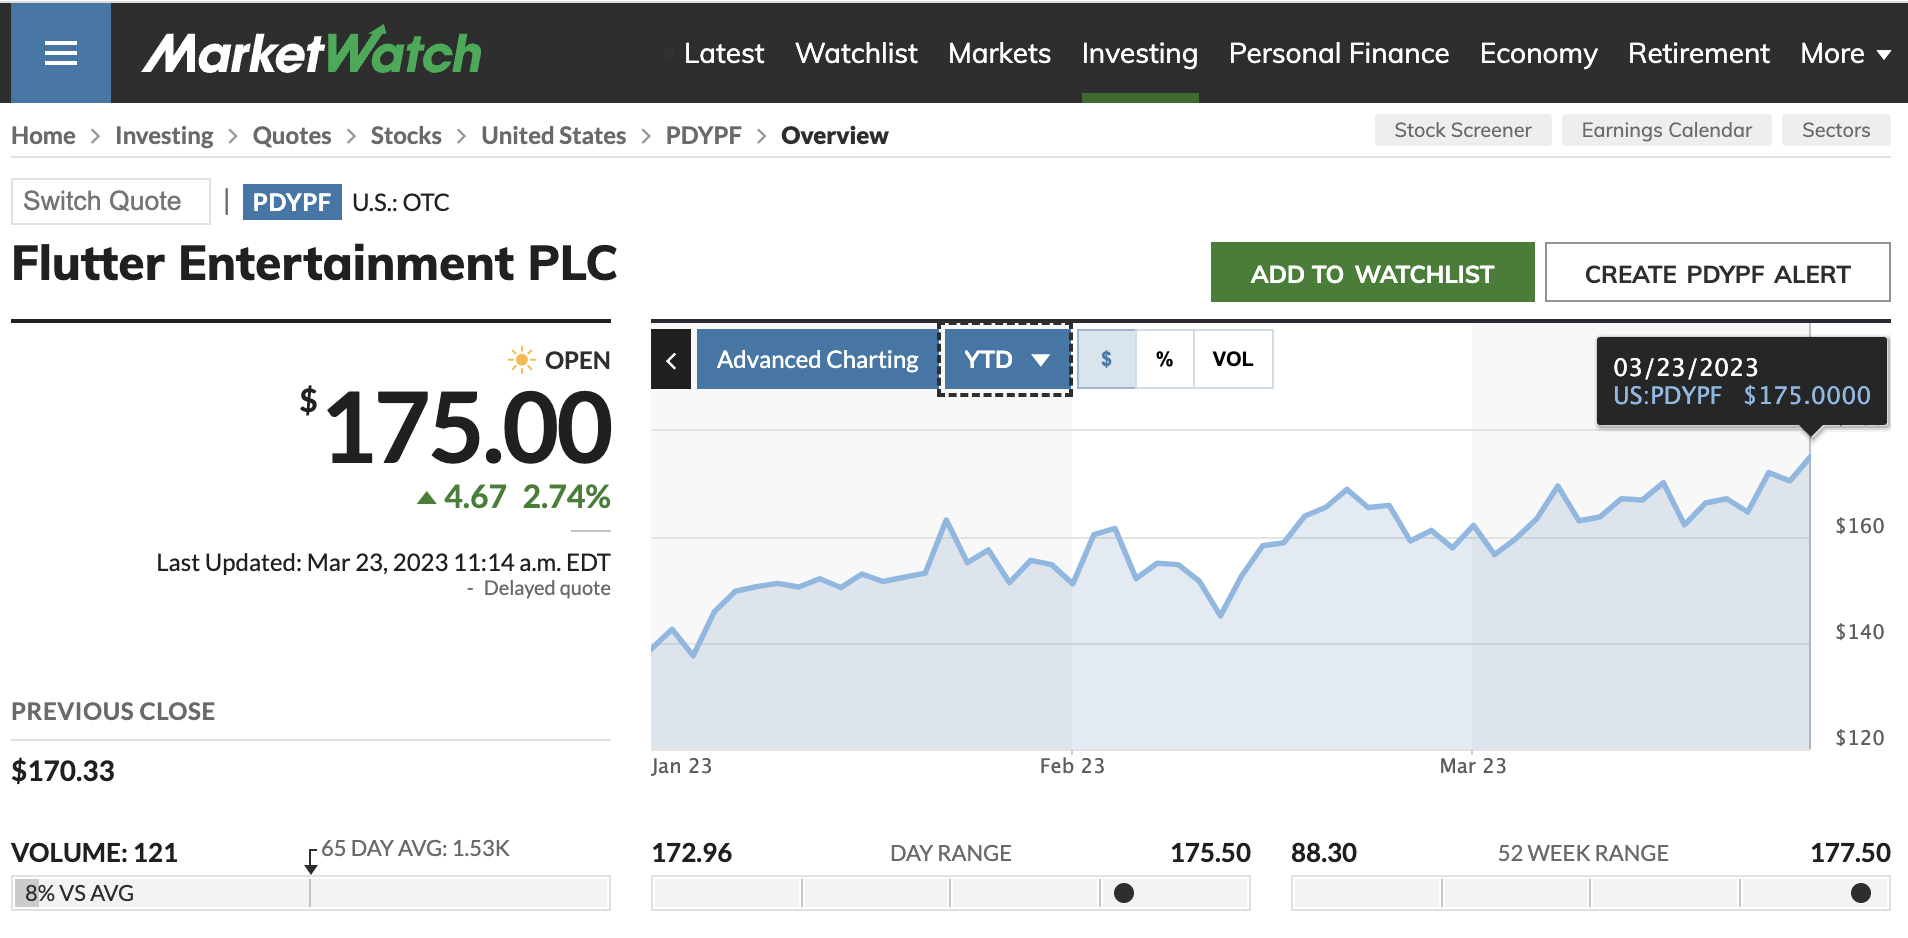Screen dimensions: 1908x938
Task: Switch chart to percent view
Action: click(1164, 359)
